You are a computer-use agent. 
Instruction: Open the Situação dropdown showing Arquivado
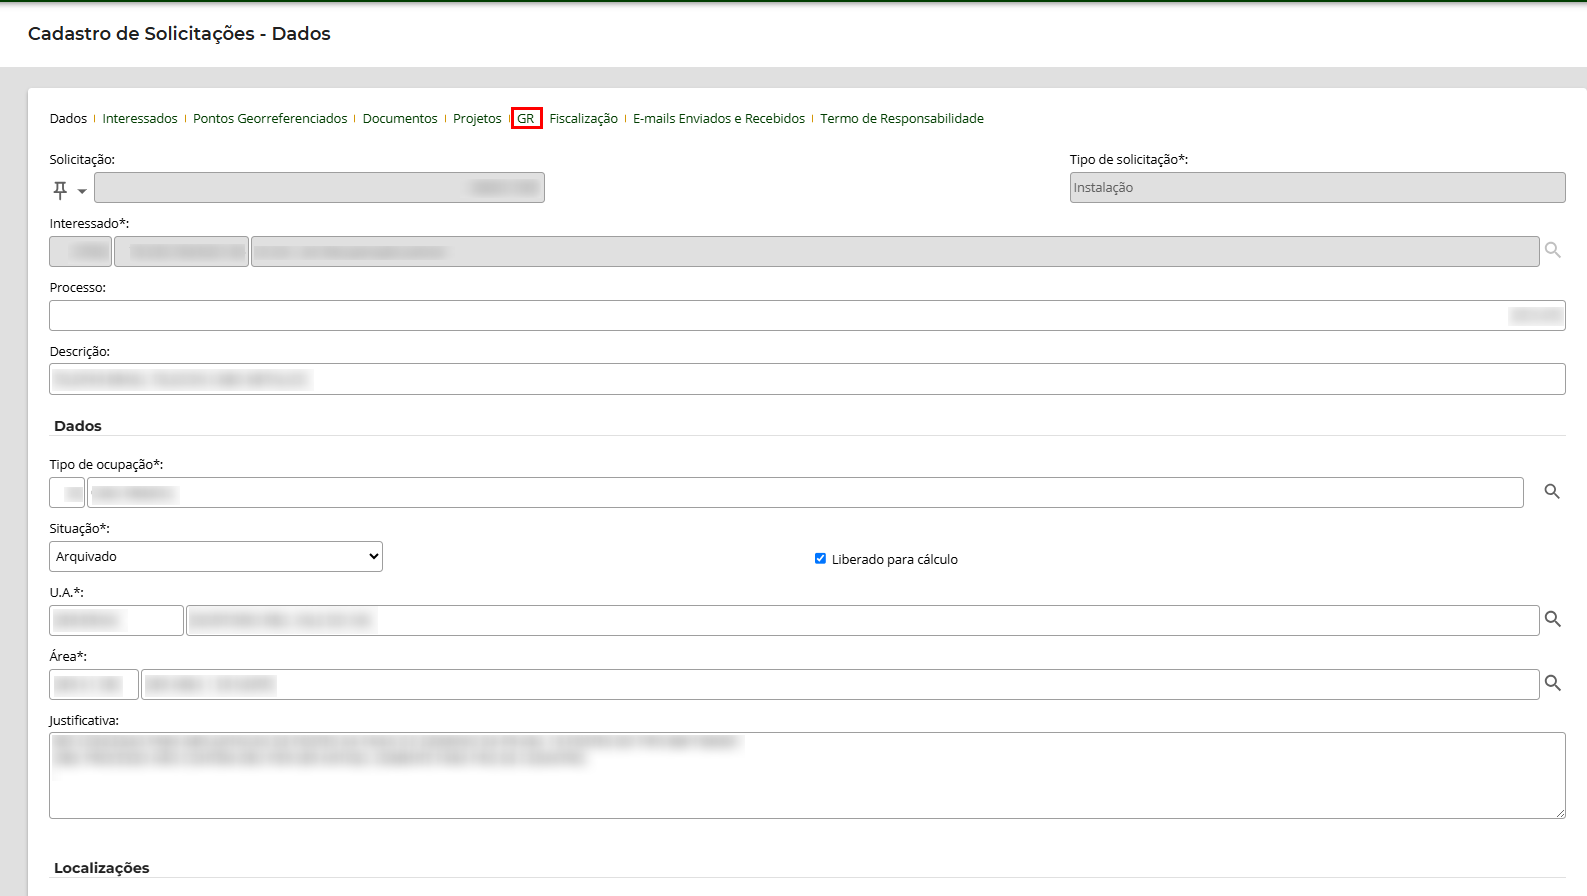216,557
